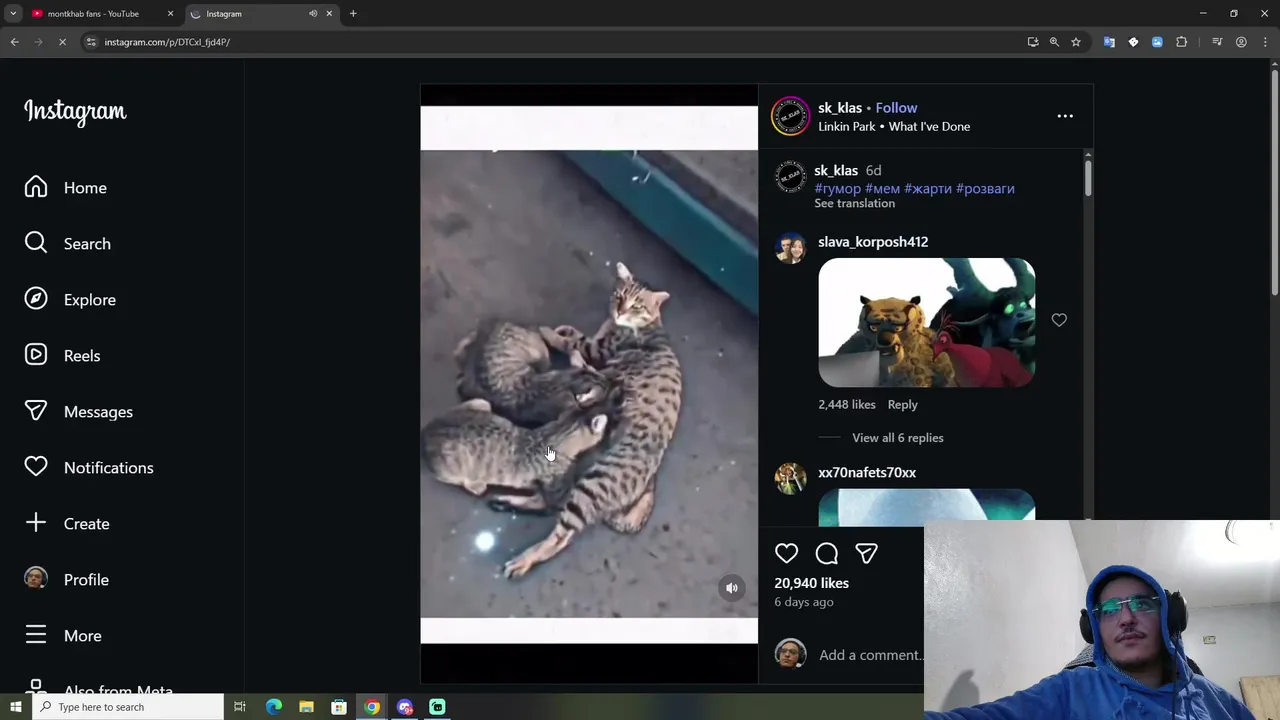Click the taskbar search box
This screenshot has width=1280, height=720.
pos(128,707)
